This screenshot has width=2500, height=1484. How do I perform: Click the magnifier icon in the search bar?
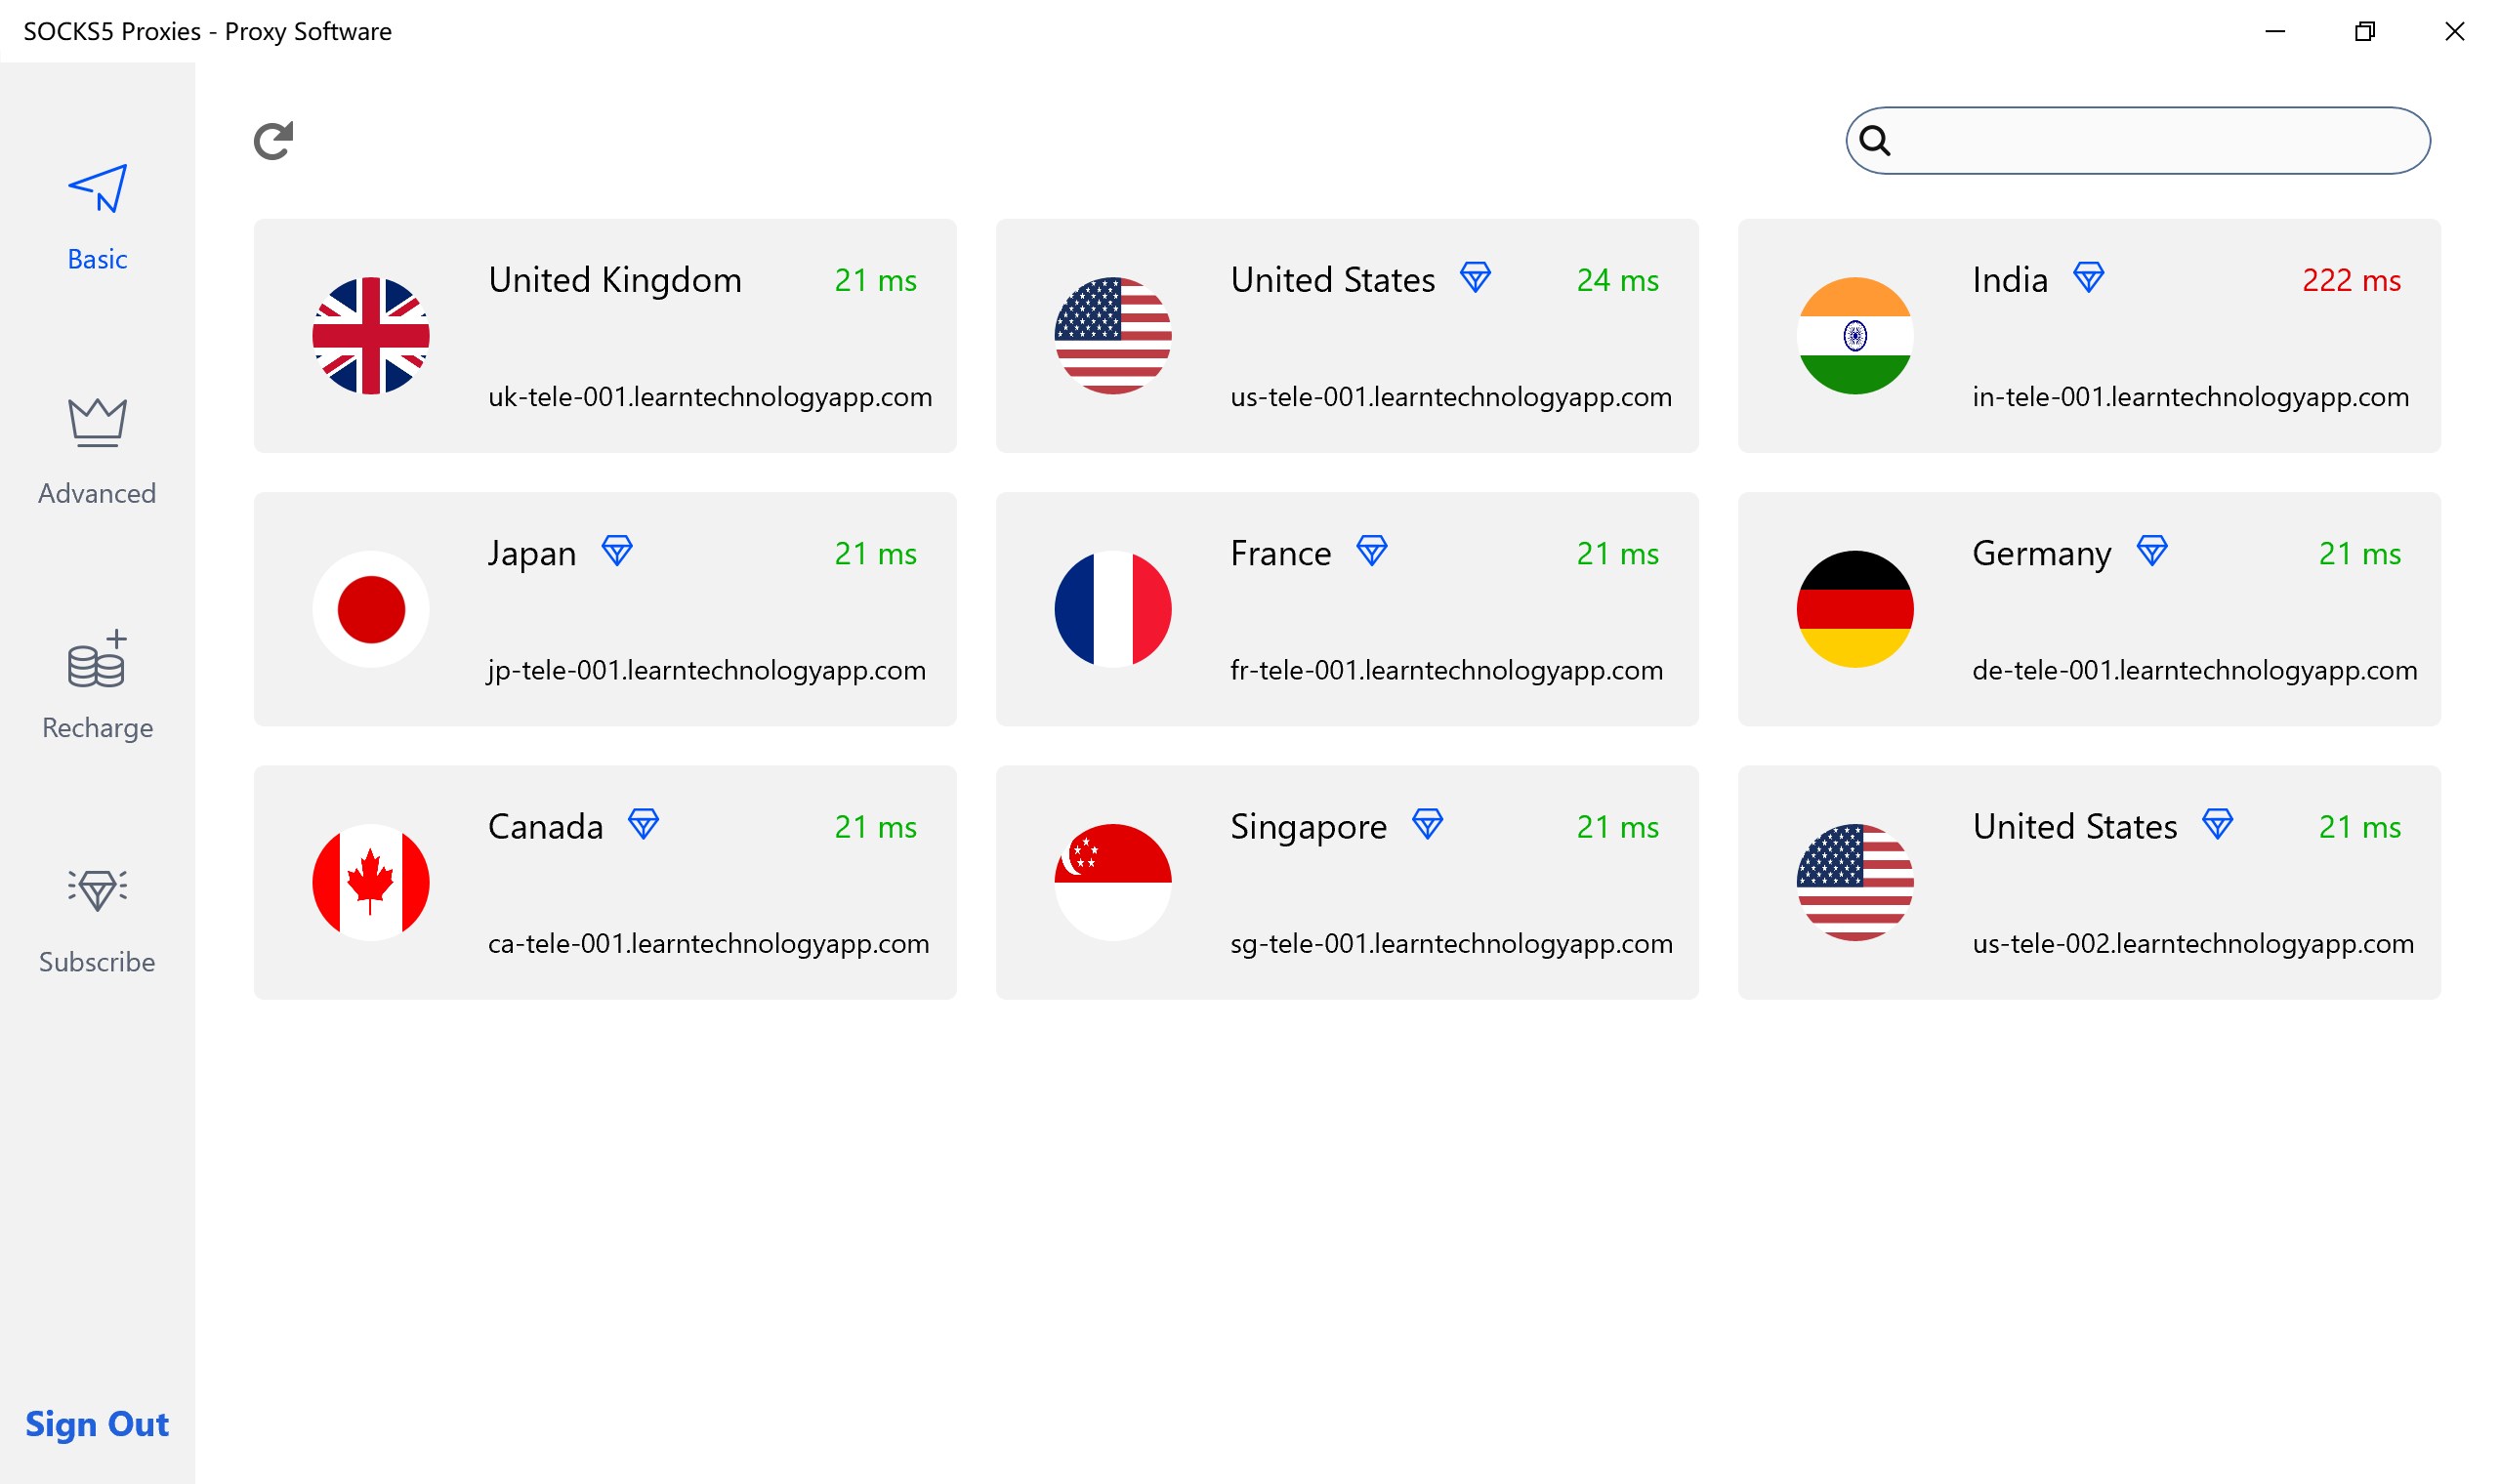tap(1877, 140)
